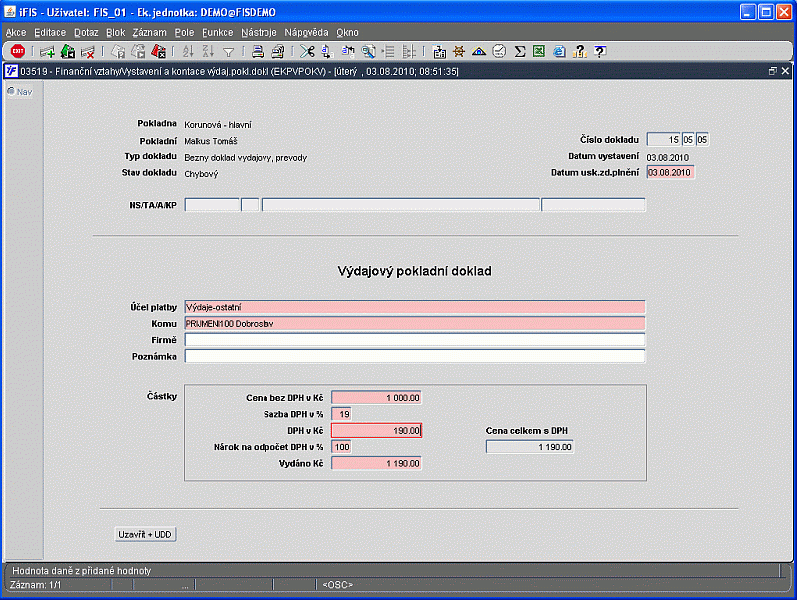Click the Sazba DPH v % field
The height and width of the screenshot is (600, 797).
click(x=341, y=414)
